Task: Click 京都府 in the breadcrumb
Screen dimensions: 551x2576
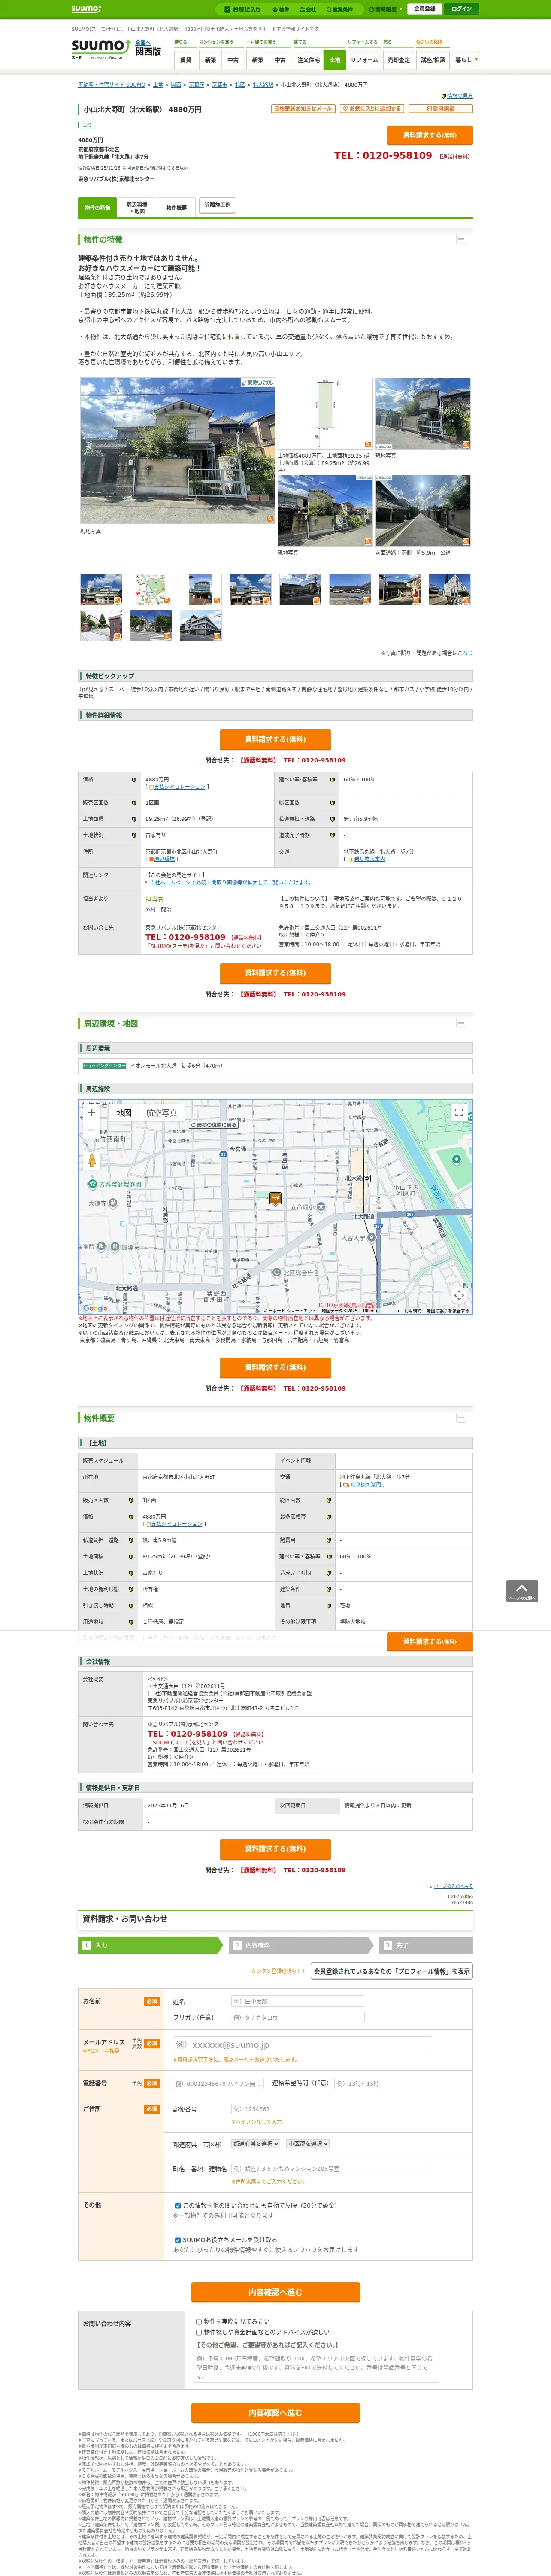Action: [x=196, y=85]
